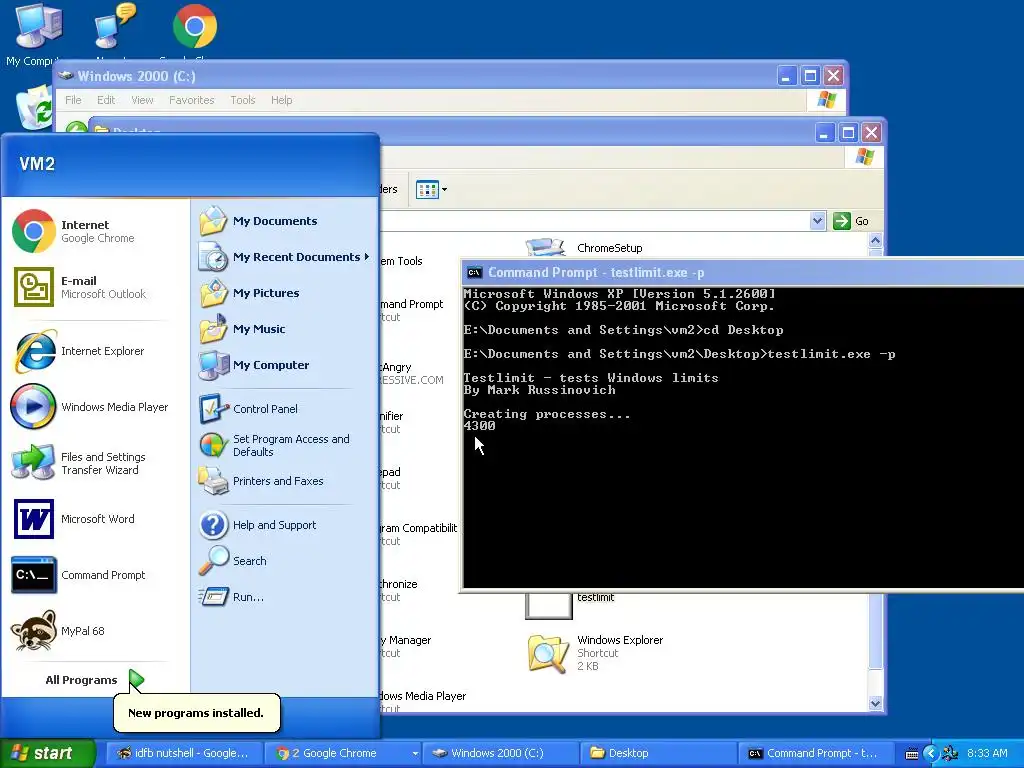Show hidden tray icons arrow
1024x768 pixels.
(930, 754)
